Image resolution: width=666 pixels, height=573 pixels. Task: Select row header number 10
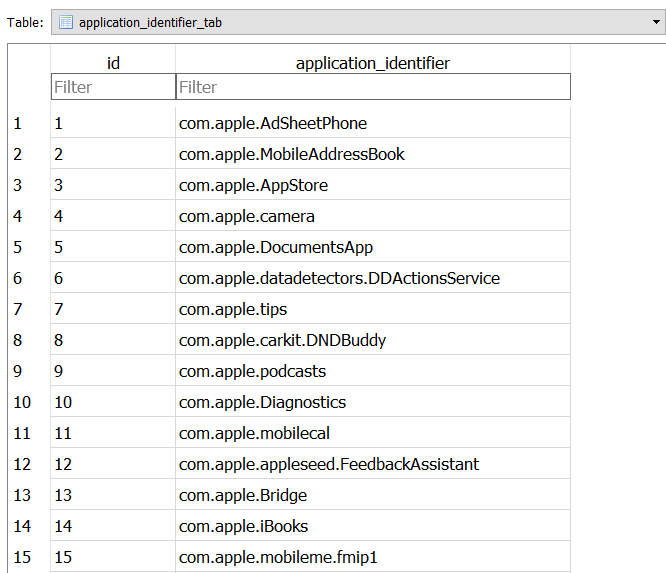pyautogui.click(x=29, y=402)
